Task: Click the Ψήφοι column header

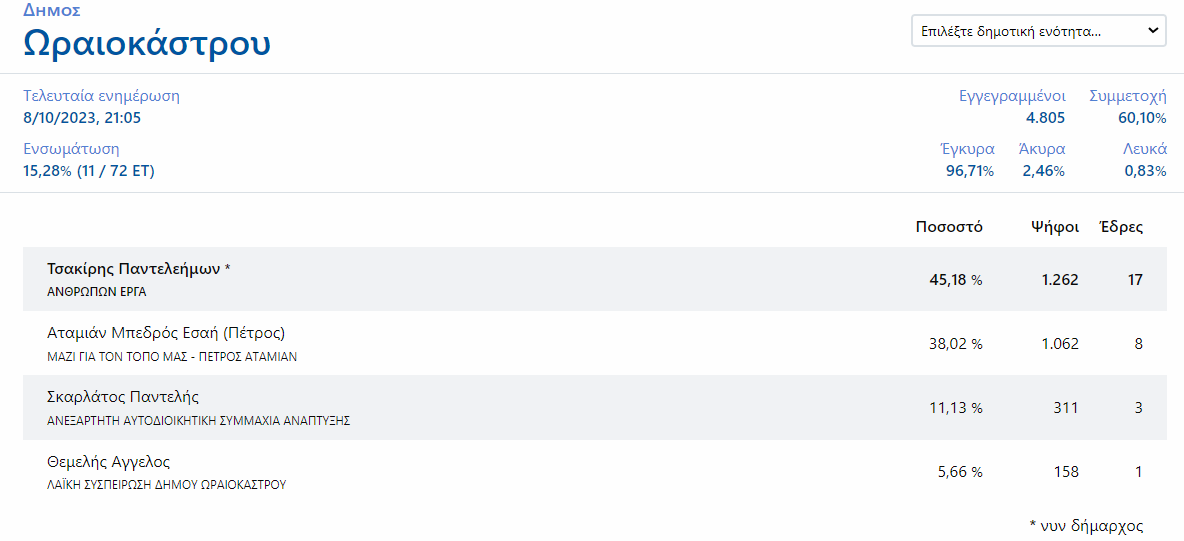Action: pos(1056,227)
